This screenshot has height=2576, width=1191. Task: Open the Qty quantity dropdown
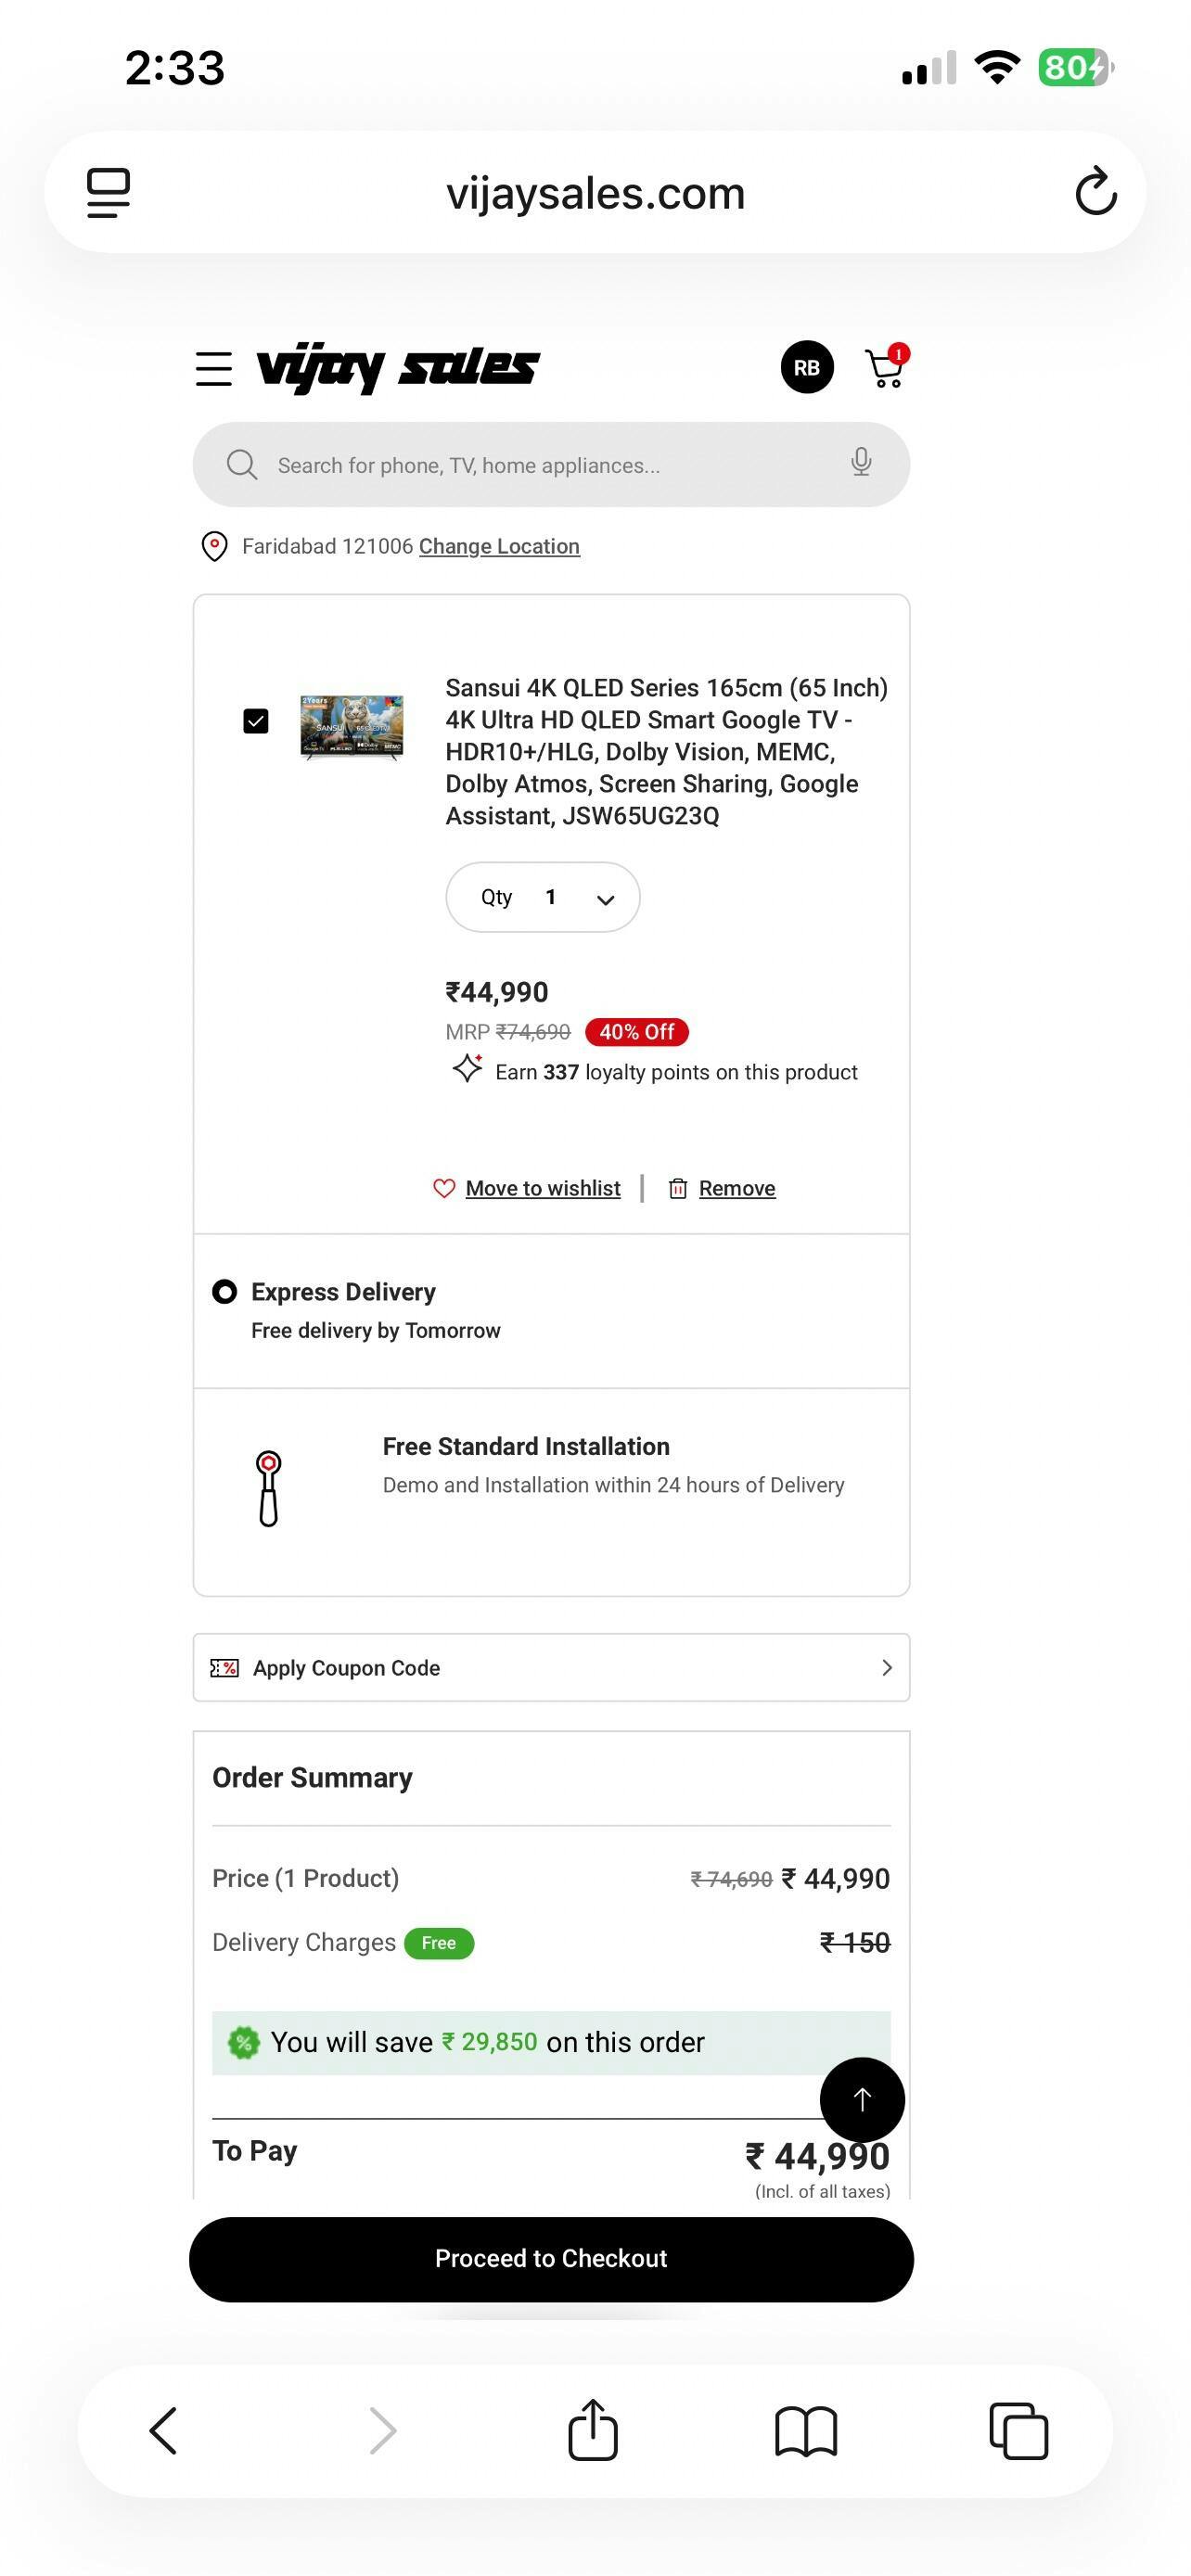point(543,897)
